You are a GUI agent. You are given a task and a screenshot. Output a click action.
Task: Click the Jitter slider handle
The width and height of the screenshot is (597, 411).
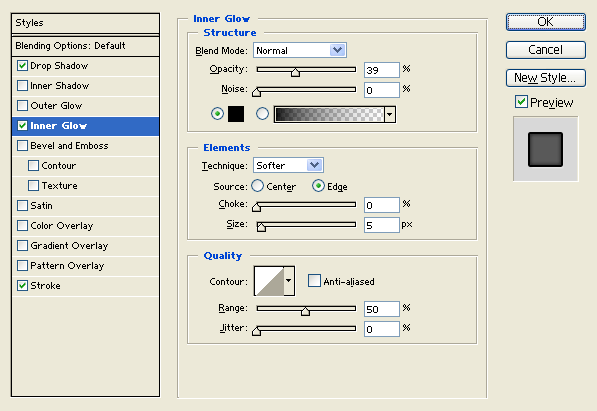[x=257, y=331]
